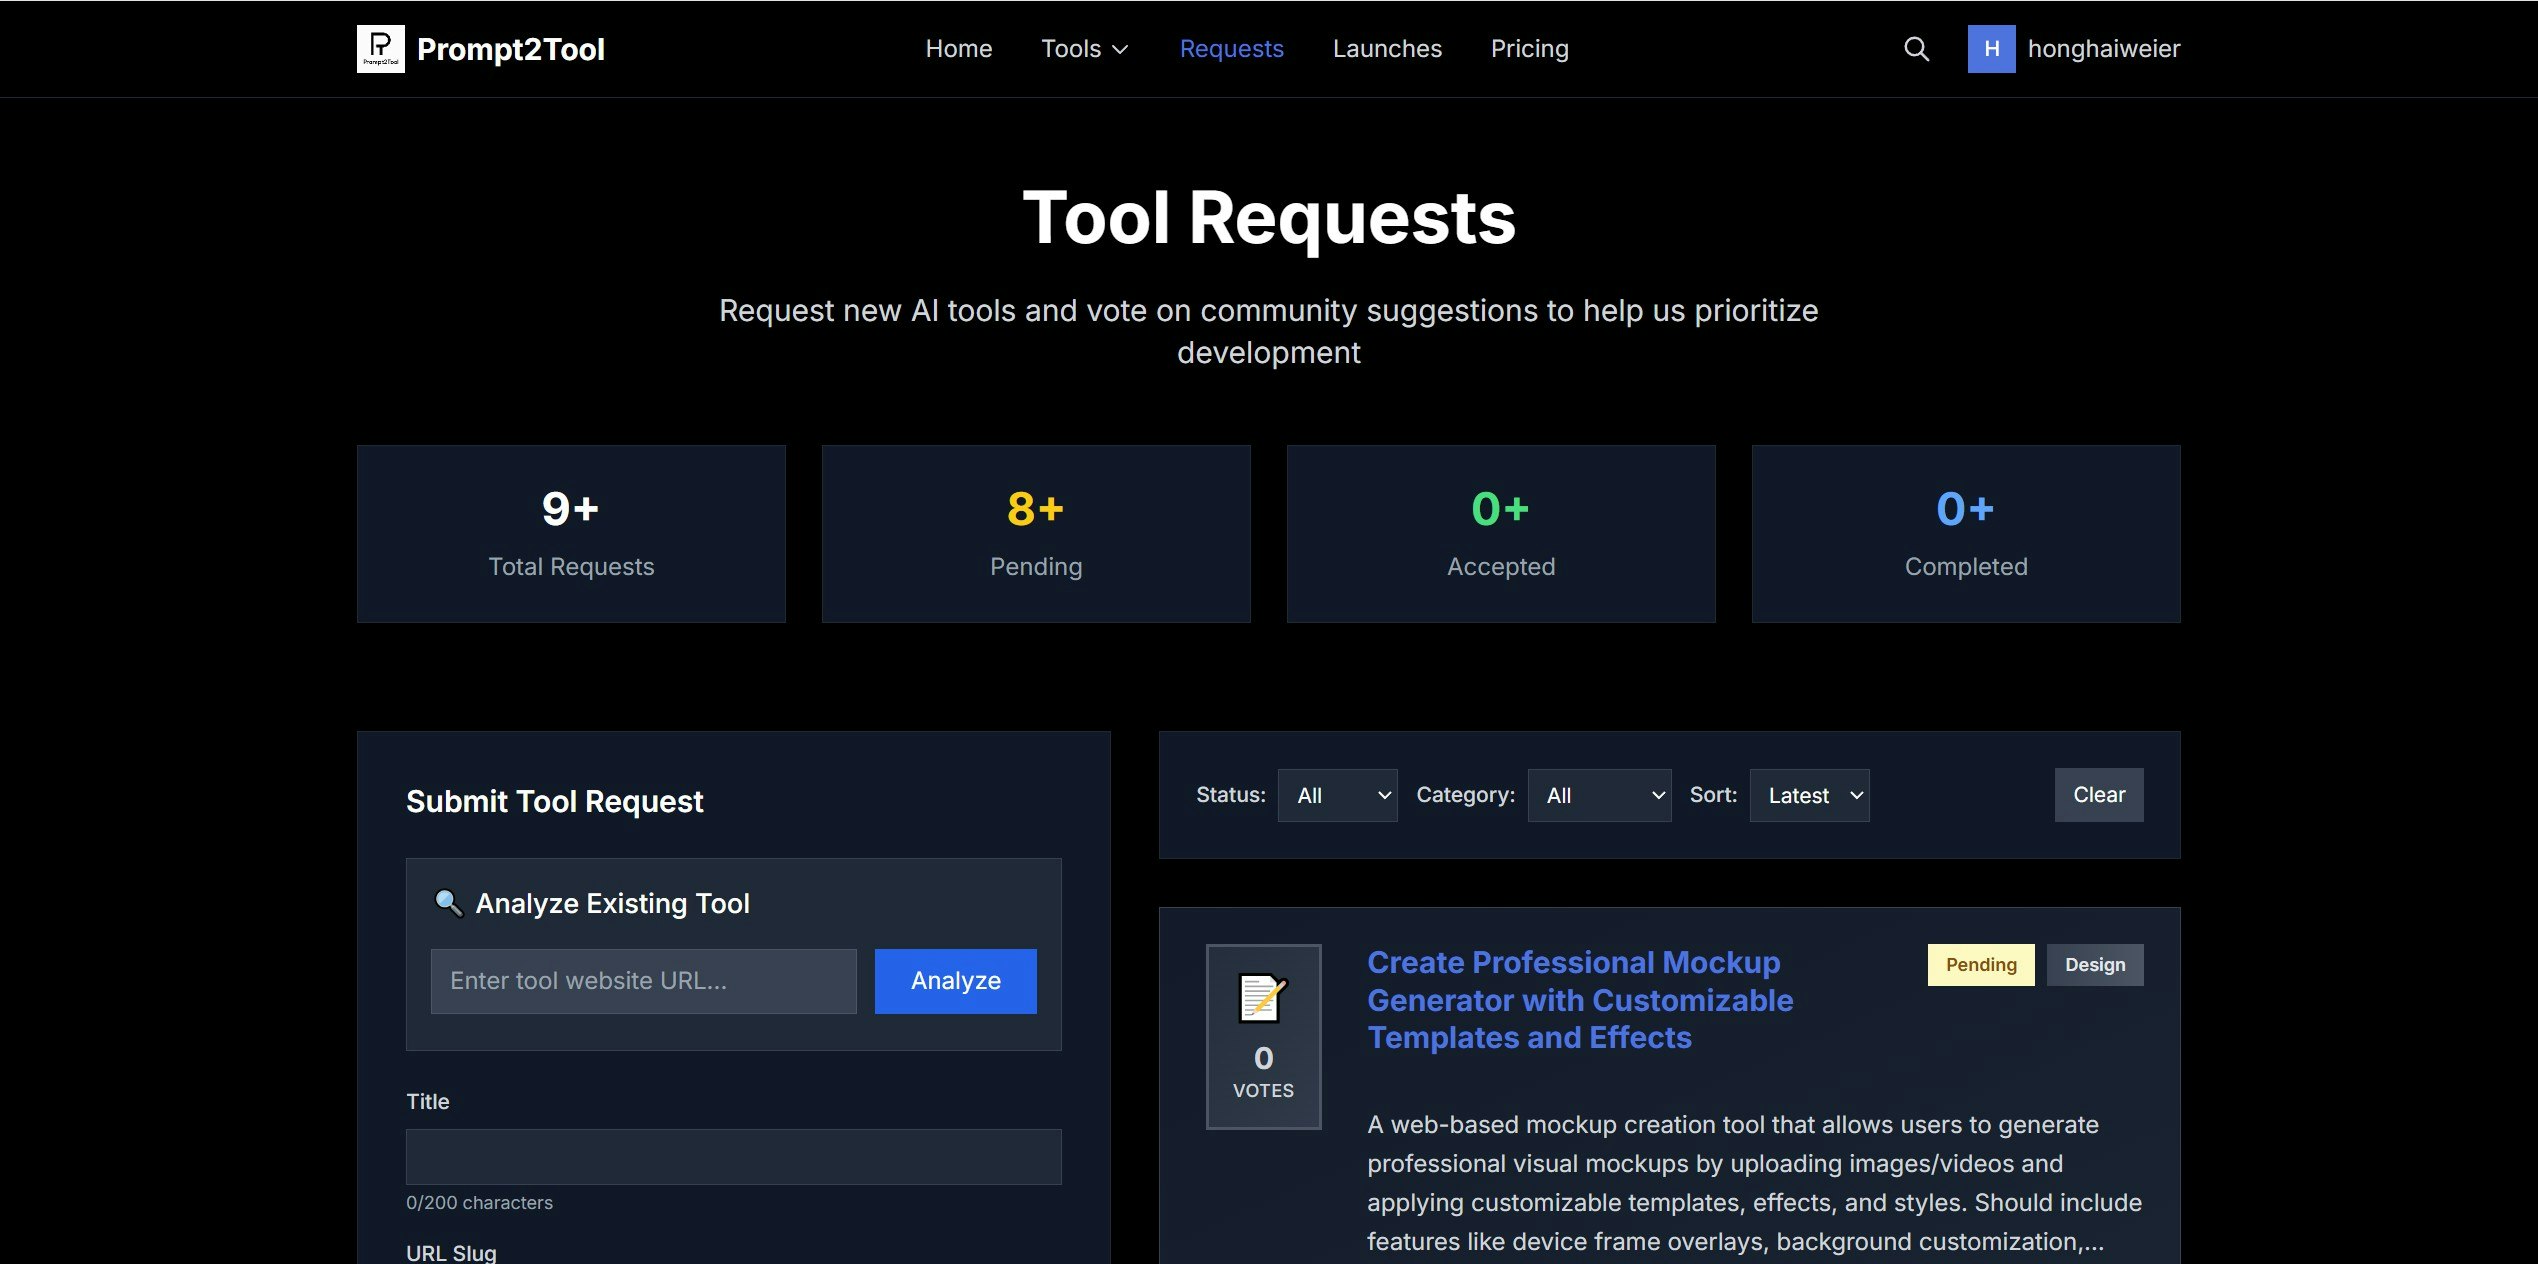
Task: Click the magnifying glass beside Analyze Existing Tool
Action: pyautogui.click(x=449, y=903)
